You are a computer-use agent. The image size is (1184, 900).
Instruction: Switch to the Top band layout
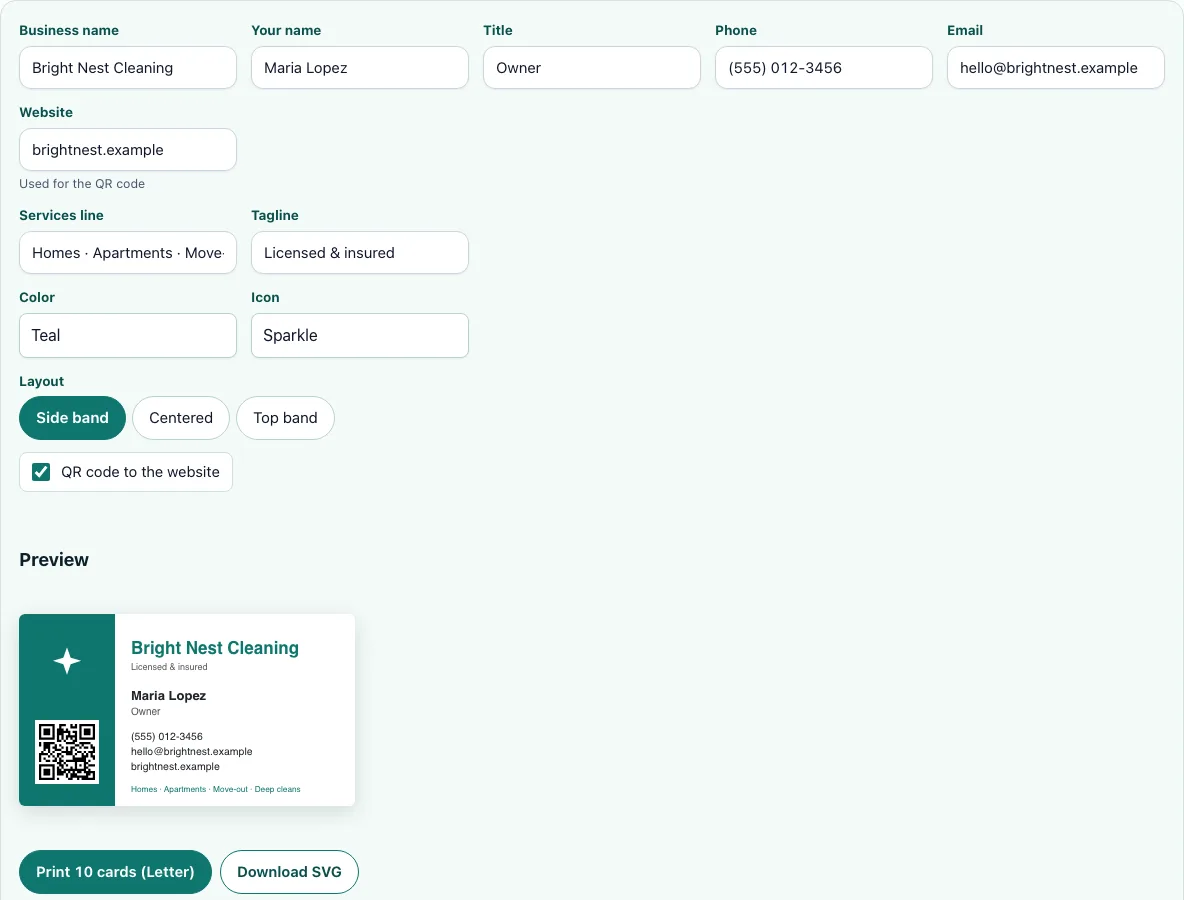click(285, 418)
